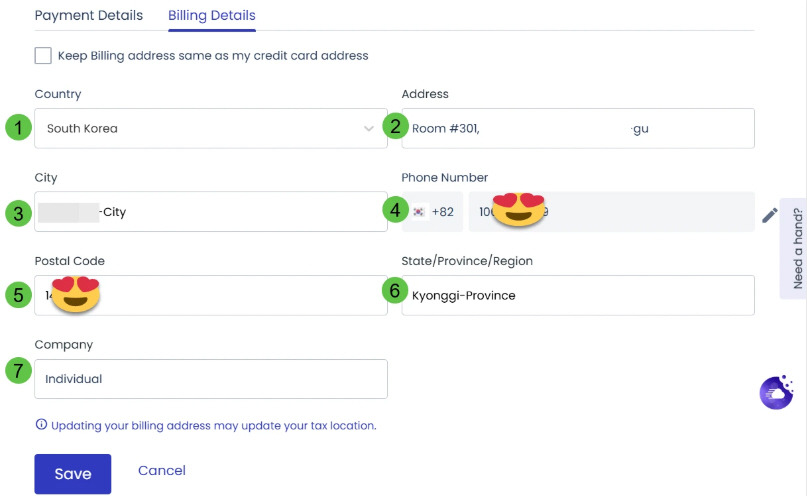Image resolution: width=807 pixels, height=496 pixels.
Task: Click the Address input field
Action: click(578, 128)
